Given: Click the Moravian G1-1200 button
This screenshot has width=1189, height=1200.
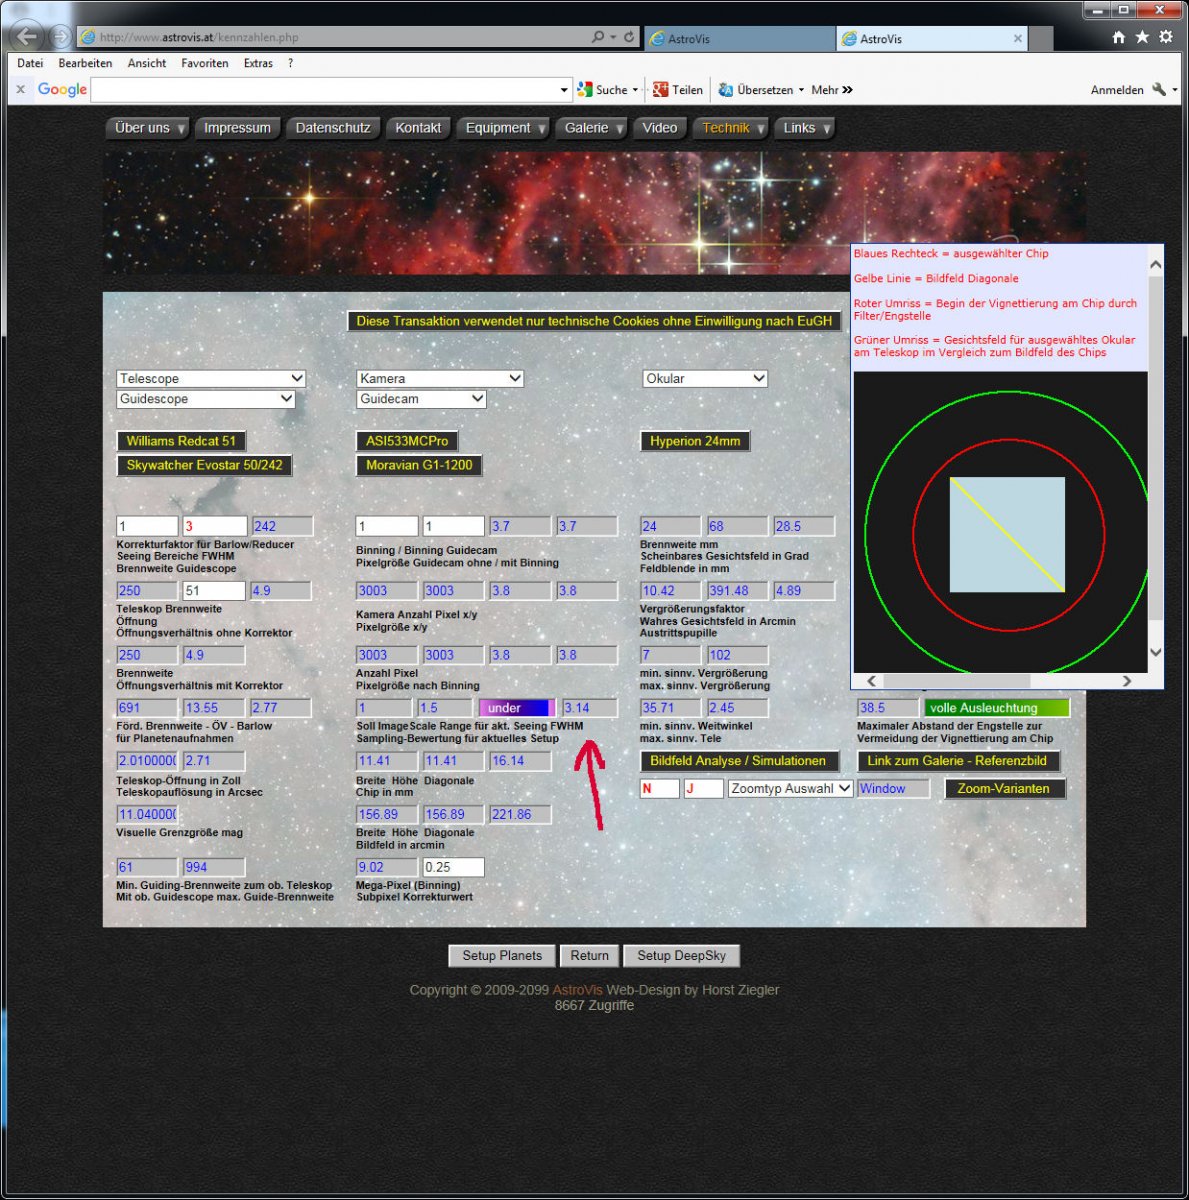Looking at the screenshot, I should point(419,465).
